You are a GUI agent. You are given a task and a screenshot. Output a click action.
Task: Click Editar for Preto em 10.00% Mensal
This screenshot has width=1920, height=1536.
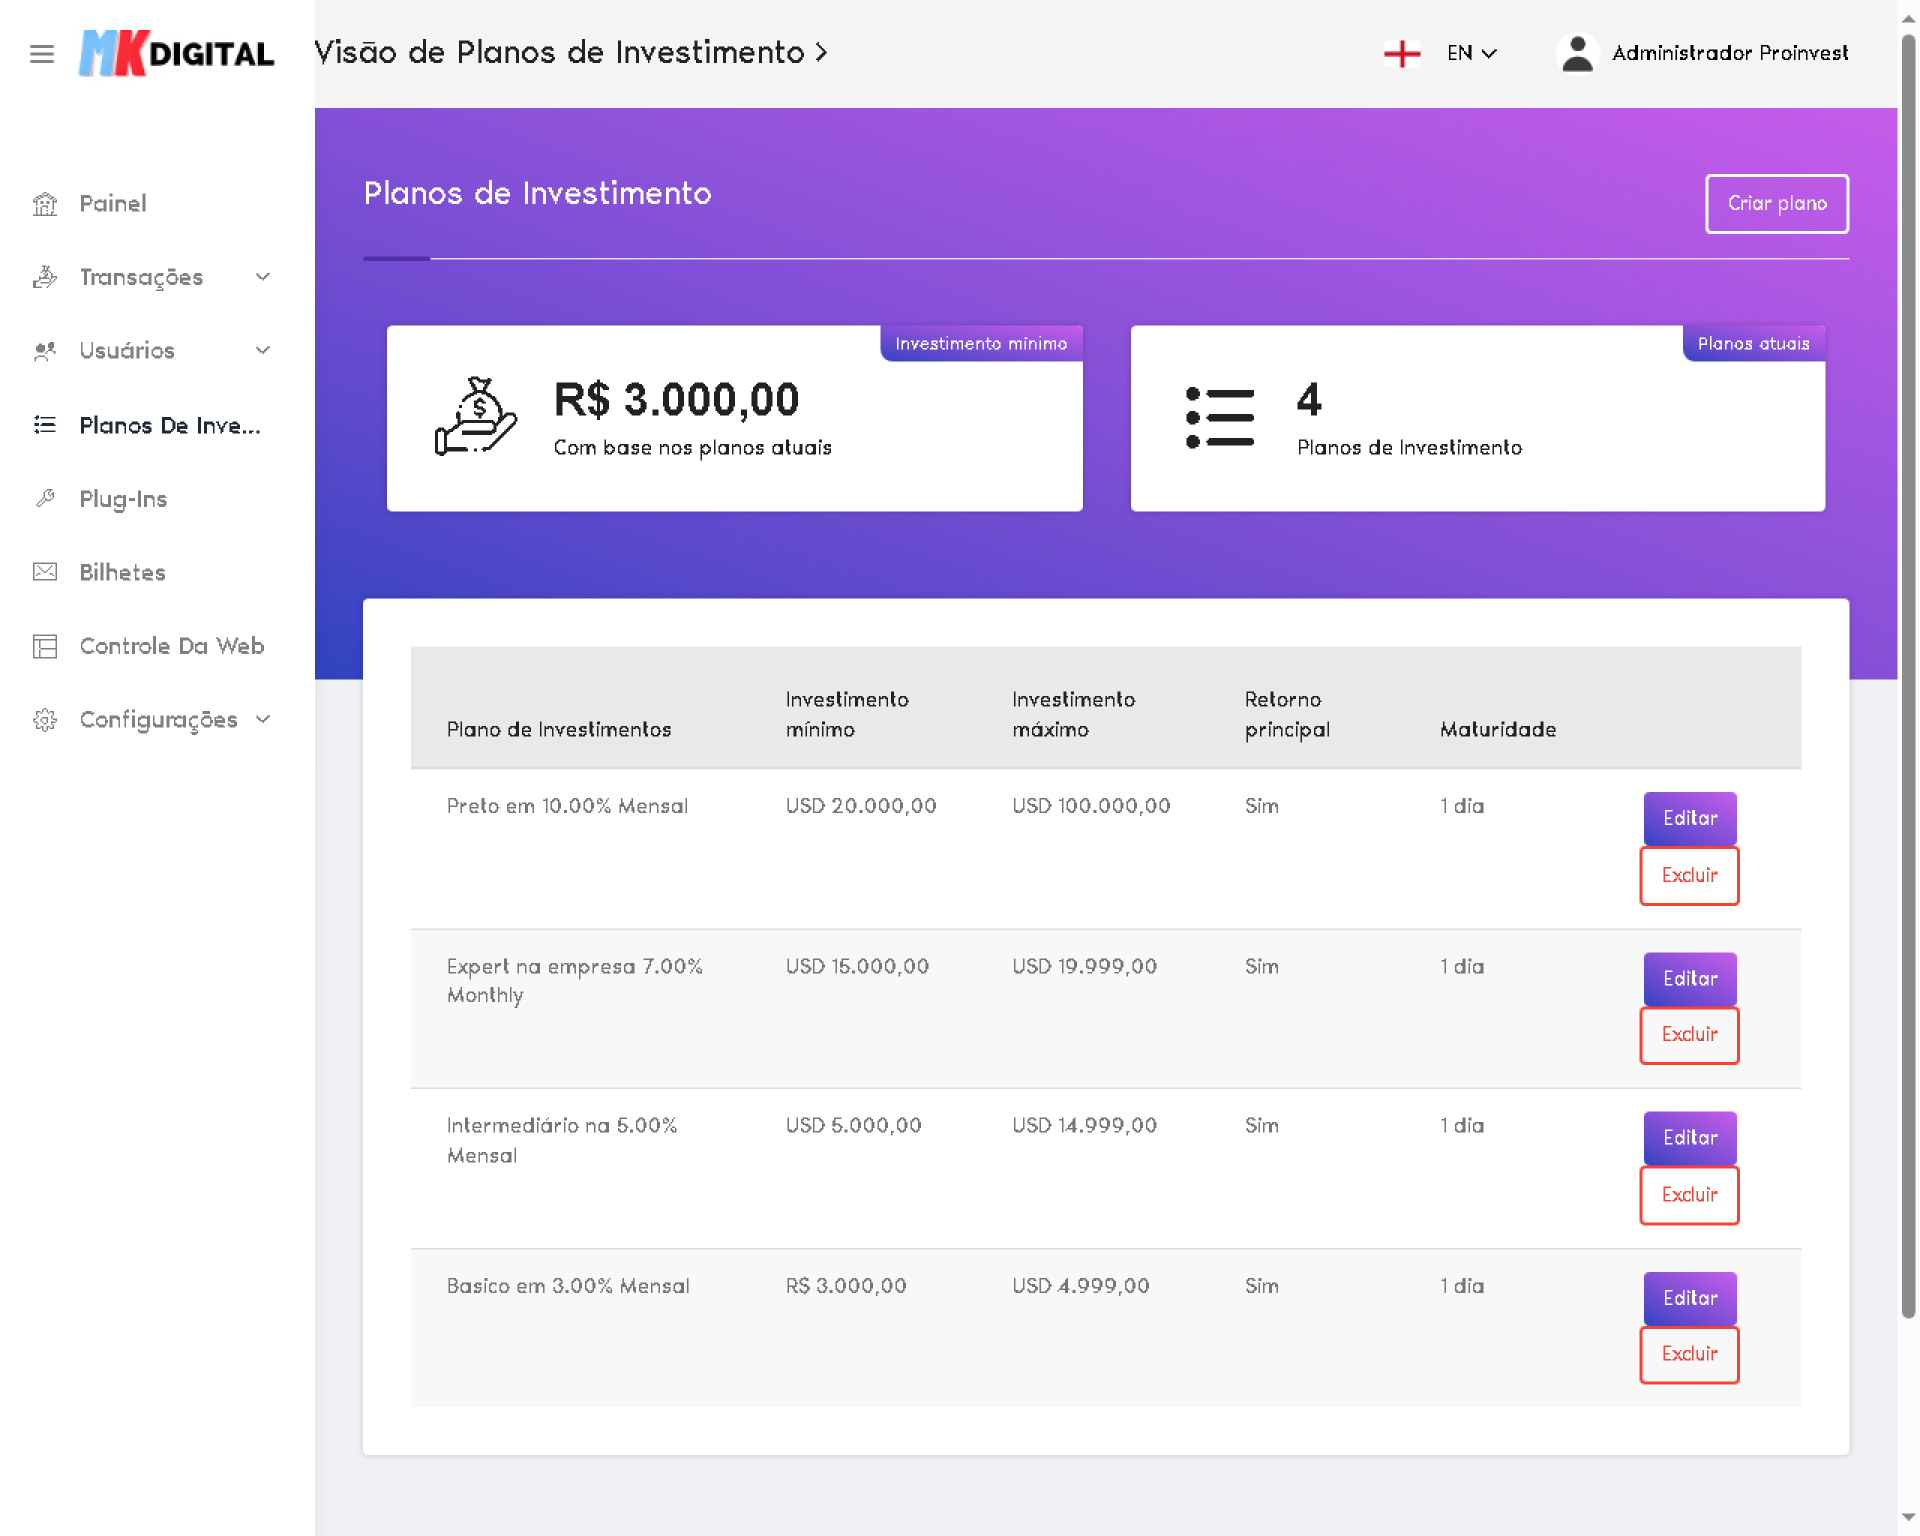click(1689, 818)
